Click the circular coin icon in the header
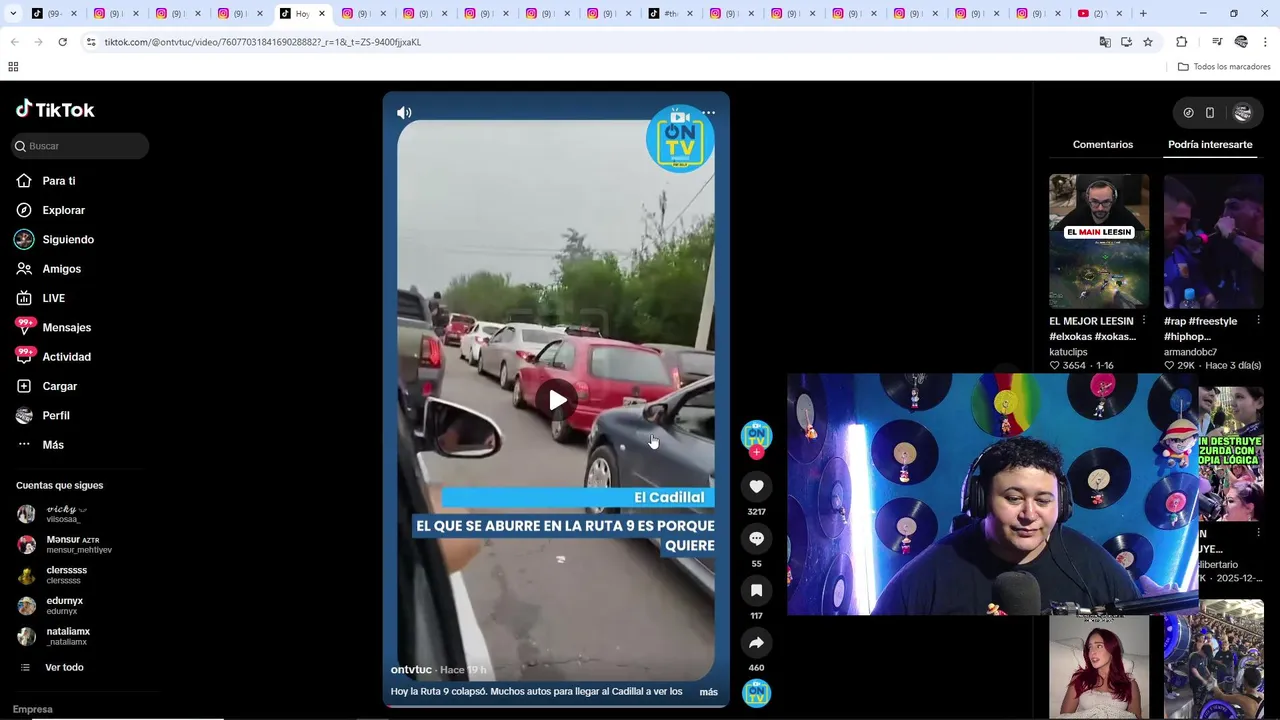The width and height of the screenshot is (1280, 720). [x=1188, y=113]
